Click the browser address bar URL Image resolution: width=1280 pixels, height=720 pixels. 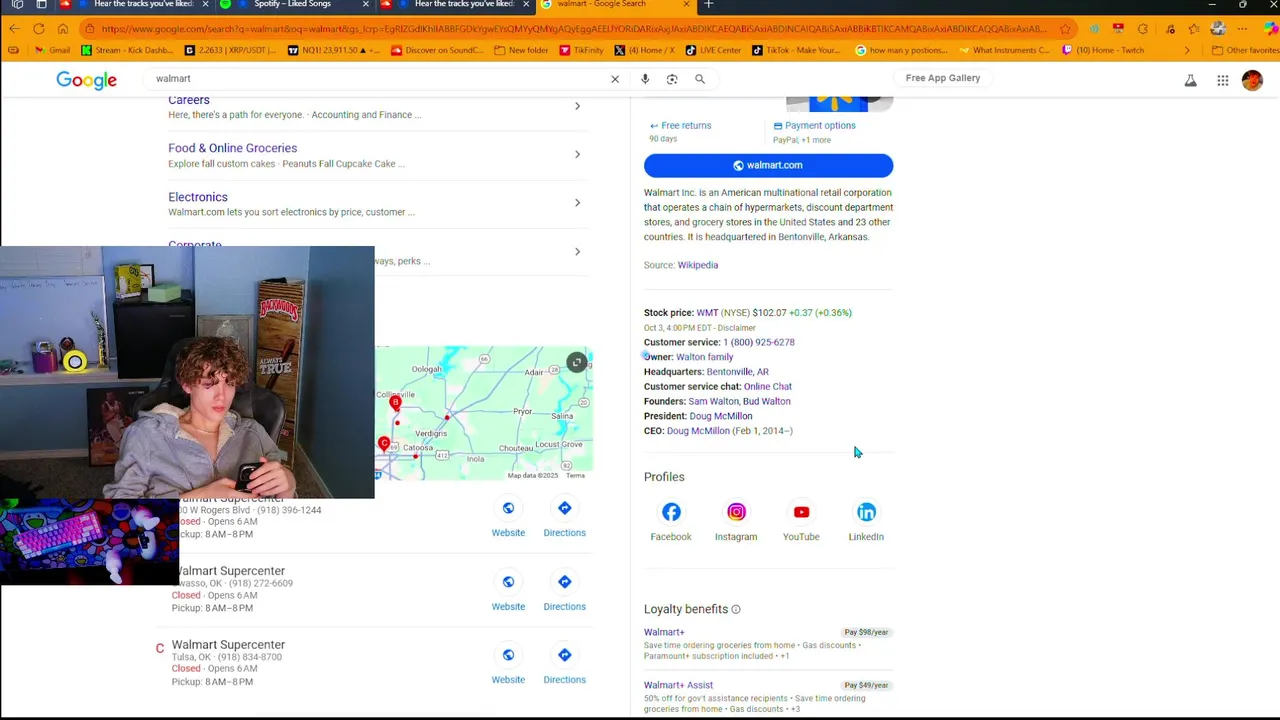click(575, 29)
